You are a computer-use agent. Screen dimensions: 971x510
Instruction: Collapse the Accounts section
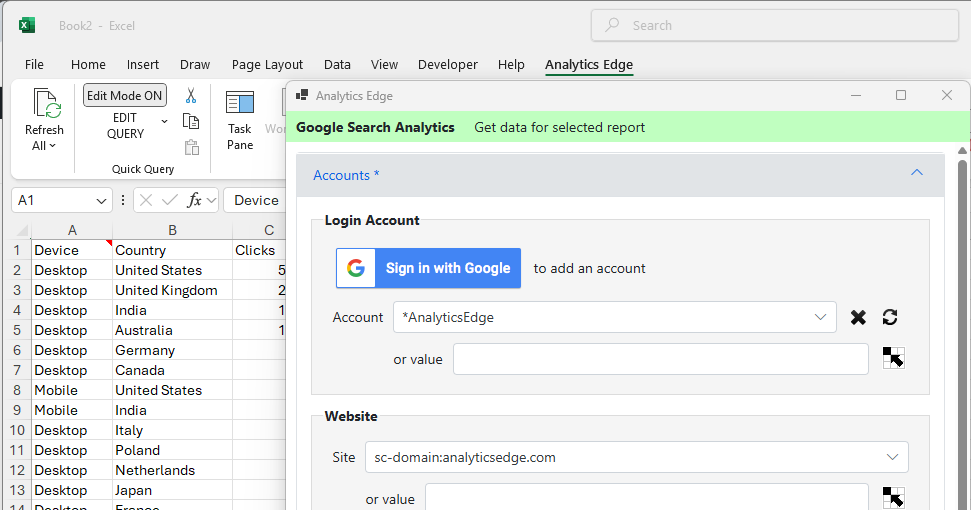click(916, 174)
